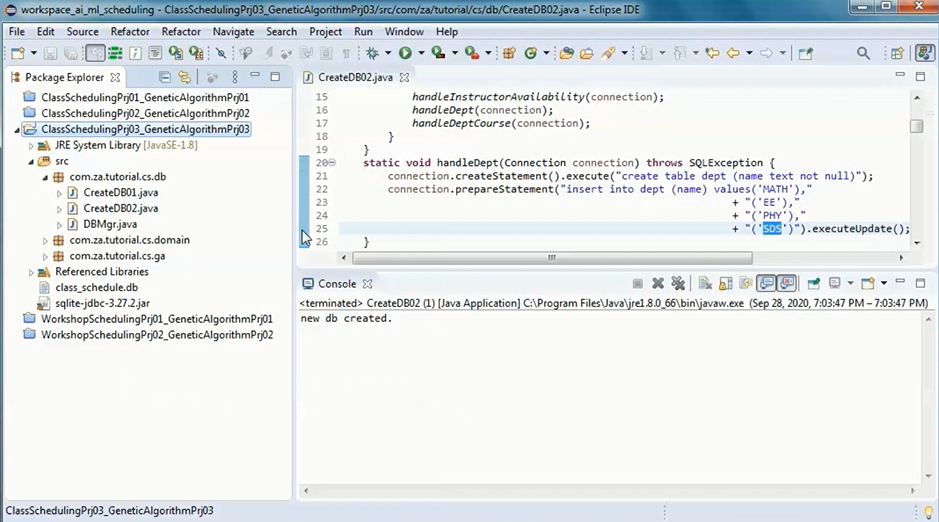Click Collapse All in Package Explorer

click(x=165, y=77)
